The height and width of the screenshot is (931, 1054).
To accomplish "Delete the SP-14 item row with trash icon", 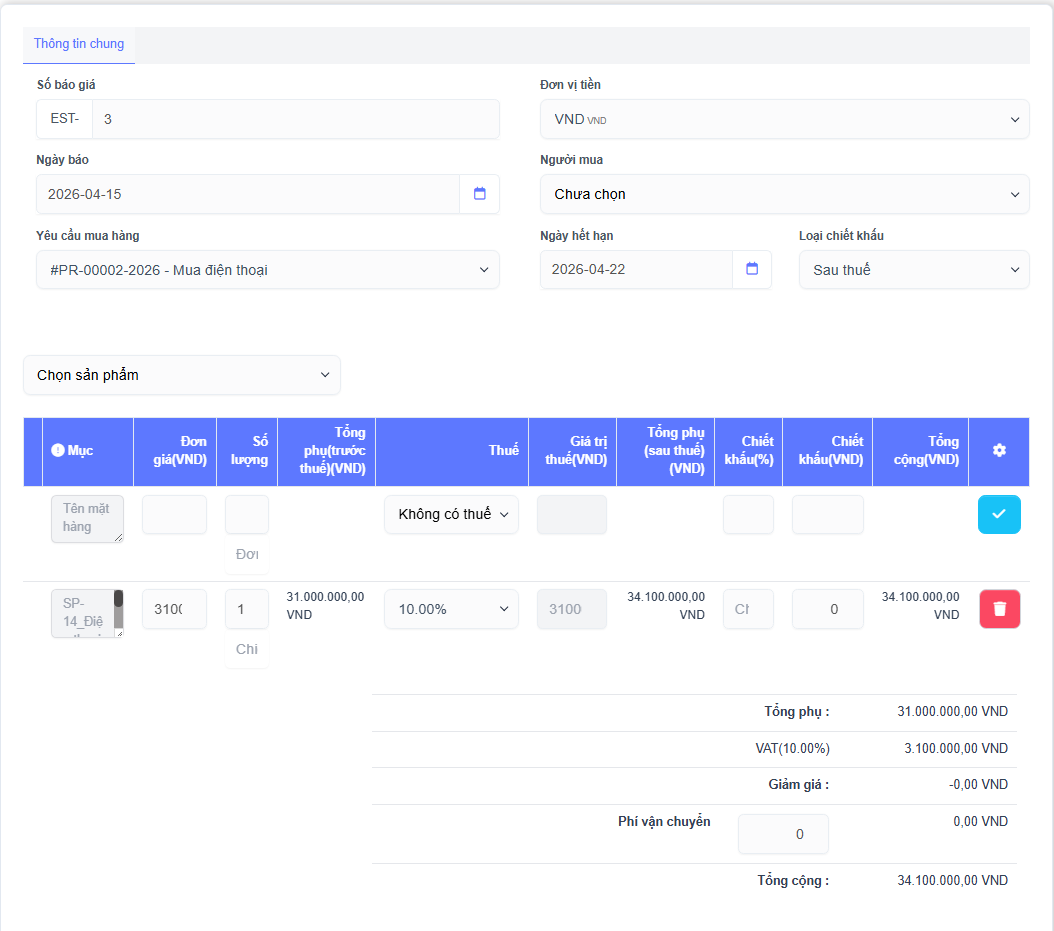I will pyautogui.click(x=998, y=609).
